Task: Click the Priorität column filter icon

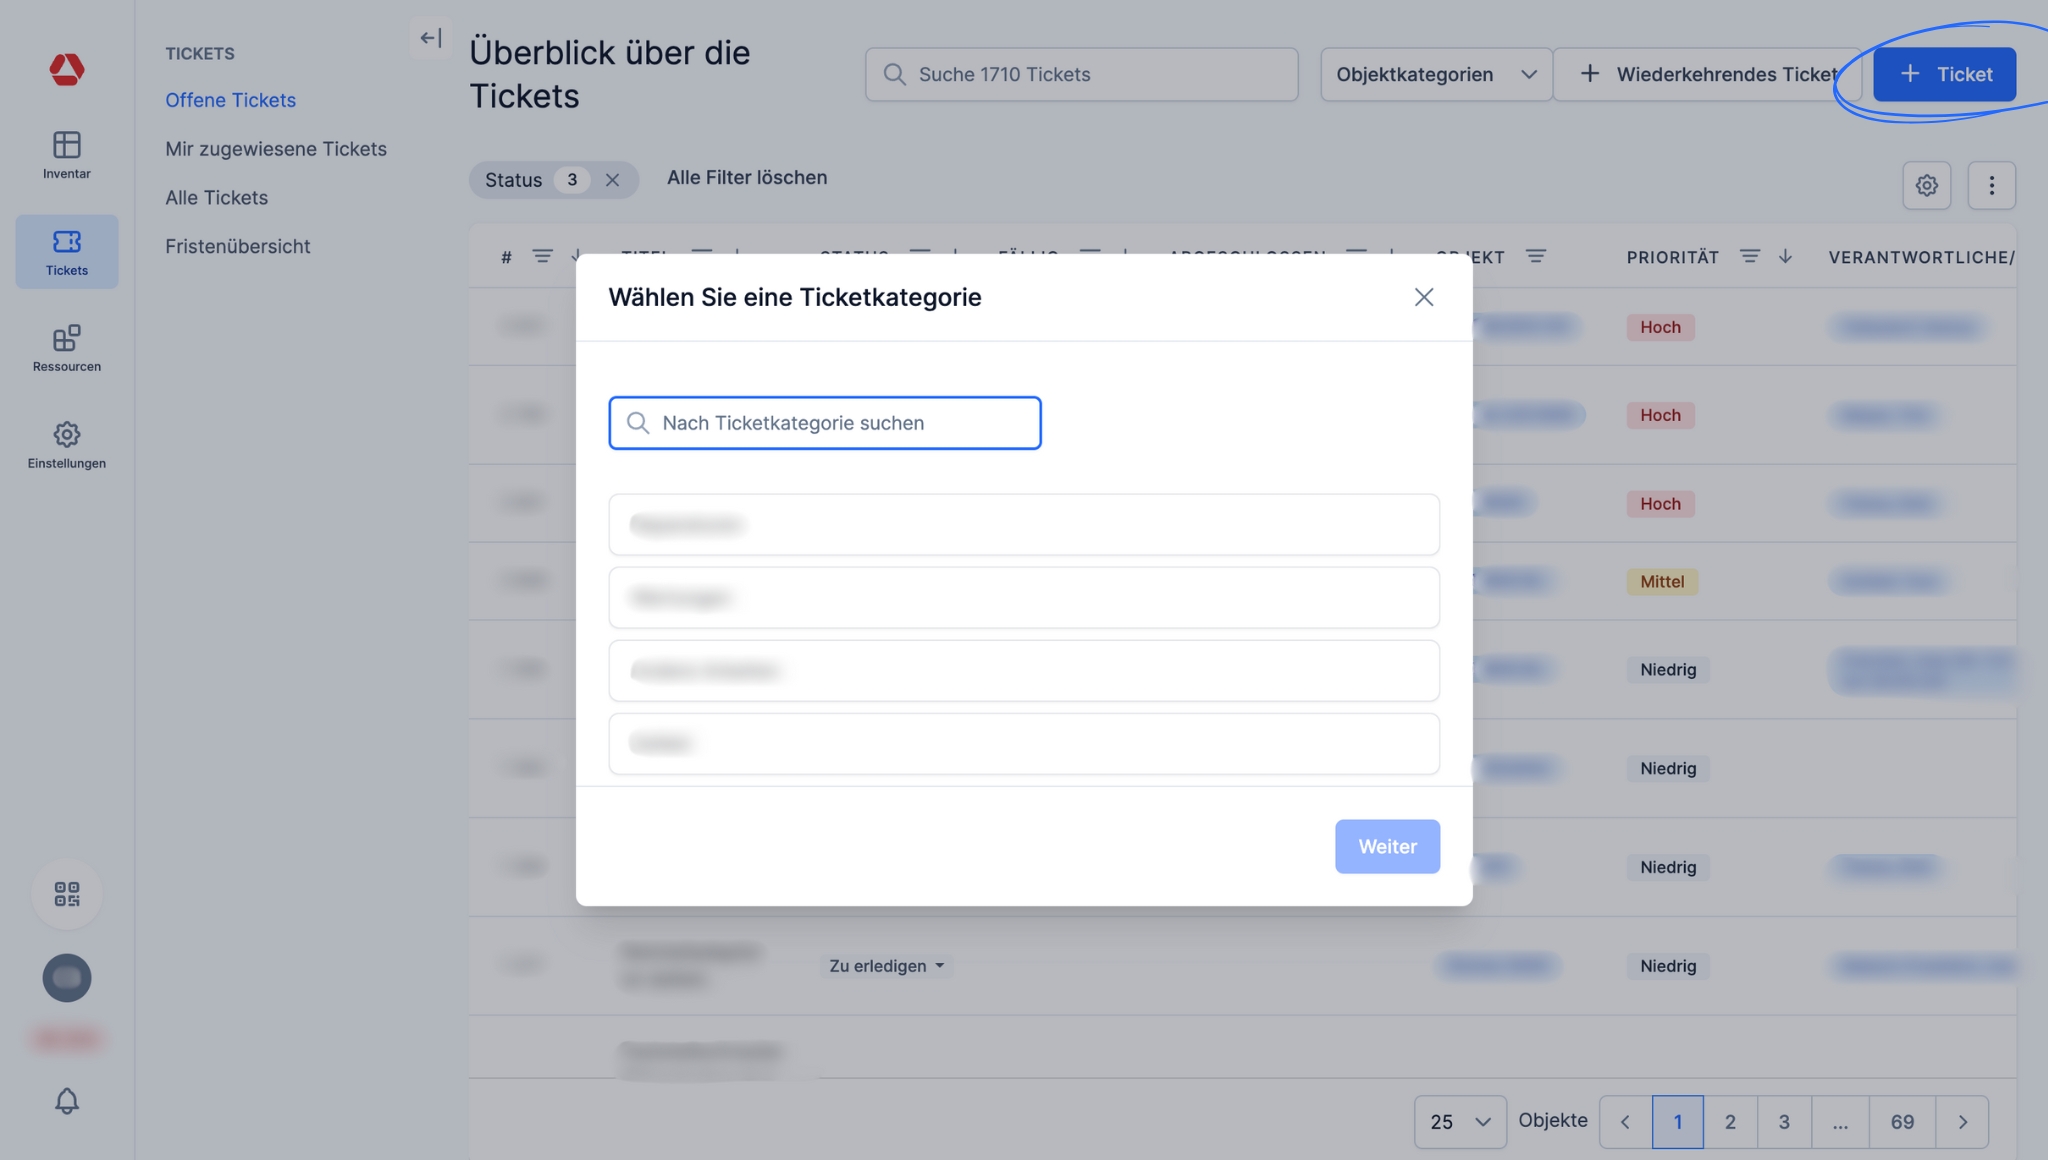Action: [1749, 257]
